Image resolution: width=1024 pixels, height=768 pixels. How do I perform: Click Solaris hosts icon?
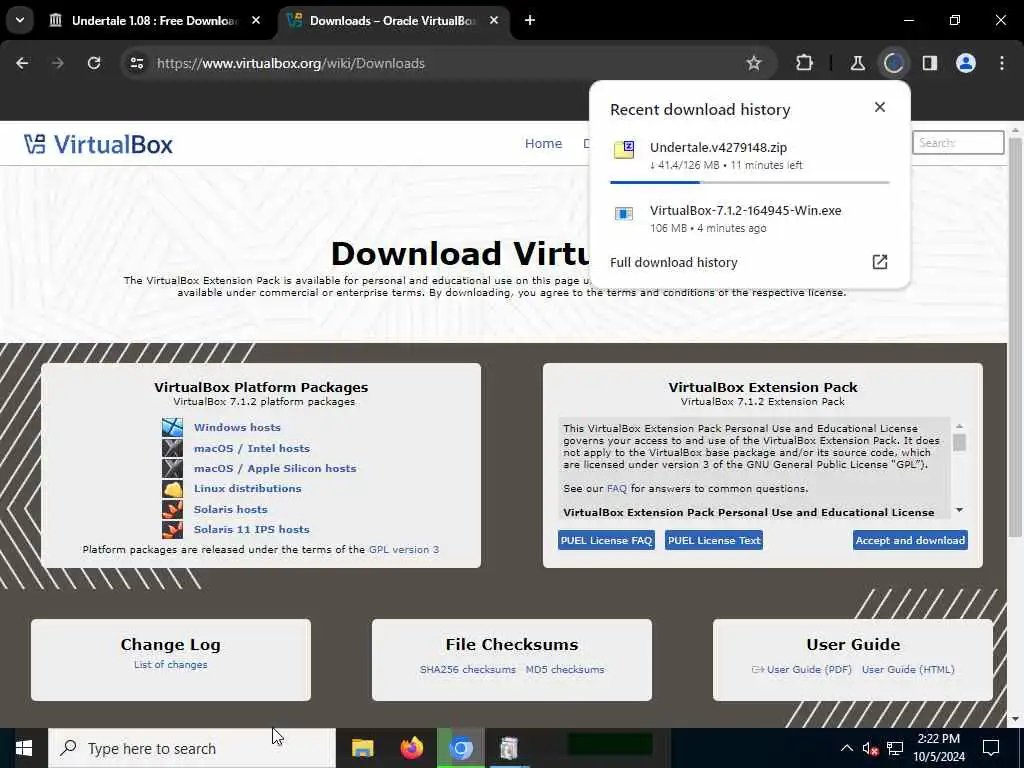coord(172,509)
